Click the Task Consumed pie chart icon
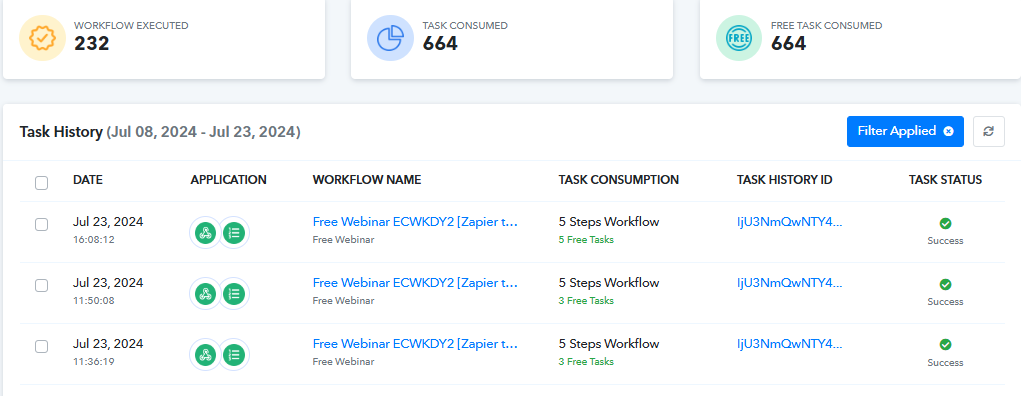Screen dimensions: 1021x396 coord(390,38)
